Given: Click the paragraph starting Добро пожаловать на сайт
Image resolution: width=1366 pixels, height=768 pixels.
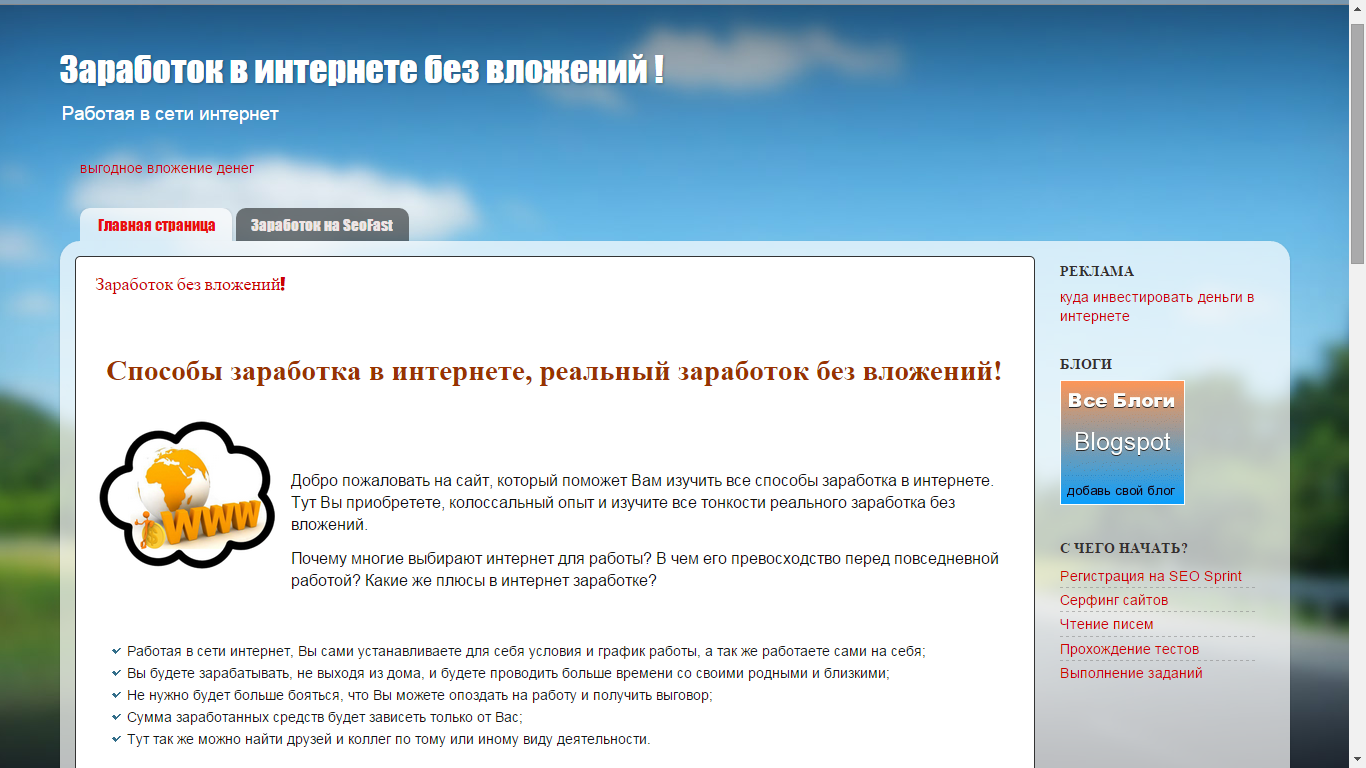Looking at the screenshot, I should tap(642, 502).
